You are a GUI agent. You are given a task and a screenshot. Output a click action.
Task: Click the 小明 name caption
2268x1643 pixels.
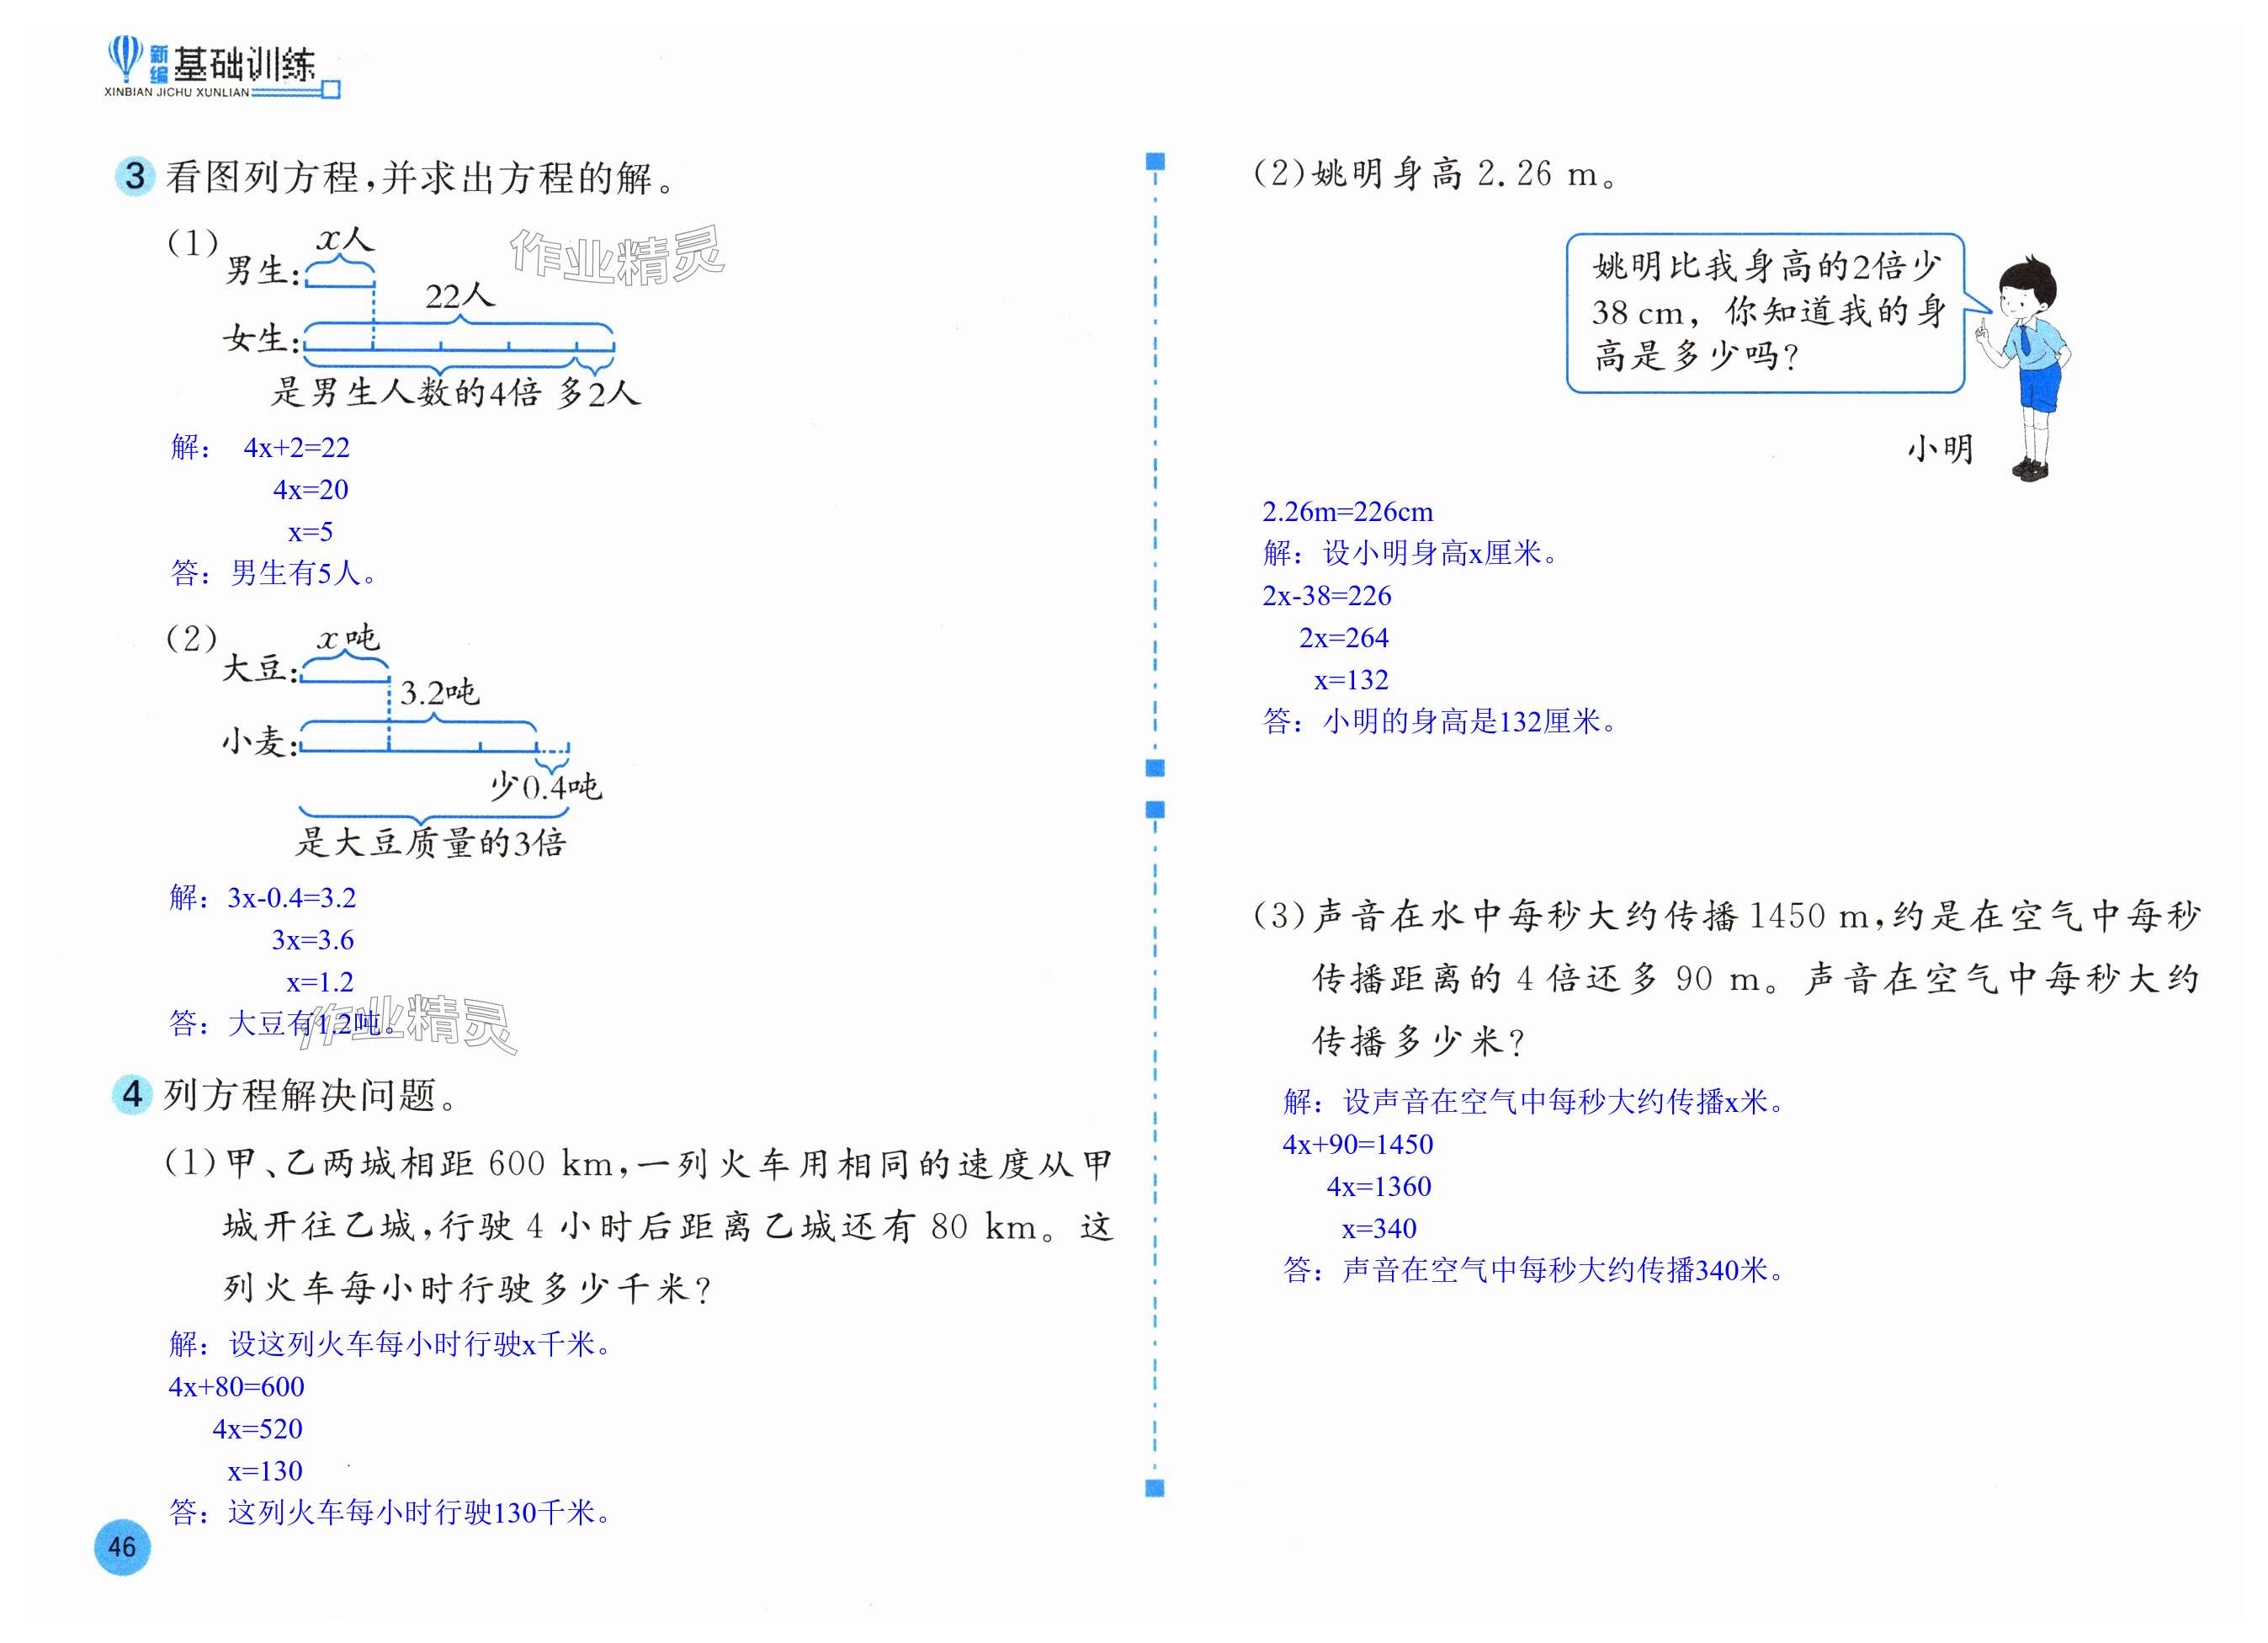1940,448
